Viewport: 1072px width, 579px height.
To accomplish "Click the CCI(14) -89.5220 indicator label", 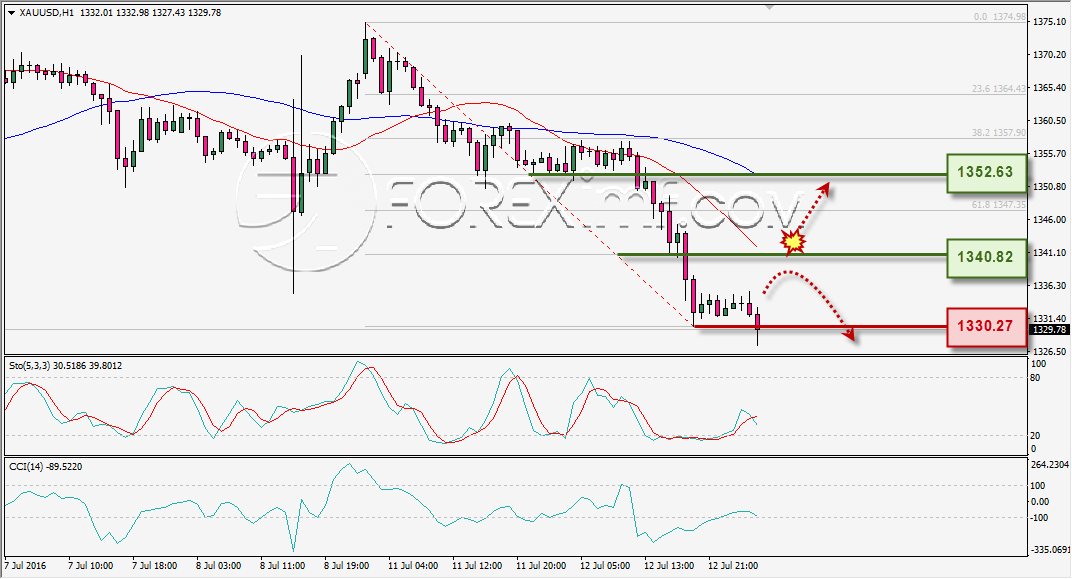I will click(45, 466).
